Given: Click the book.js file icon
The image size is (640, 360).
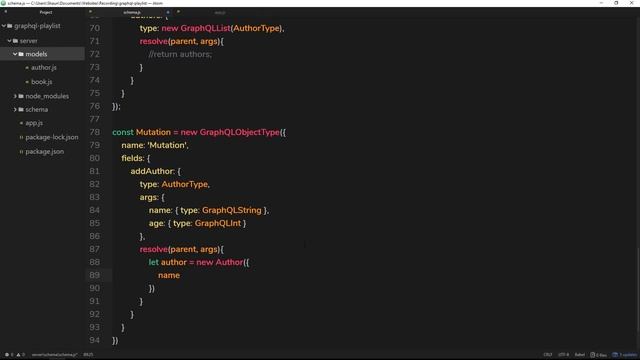Looking at the screenshot, I should coord(27,82).
